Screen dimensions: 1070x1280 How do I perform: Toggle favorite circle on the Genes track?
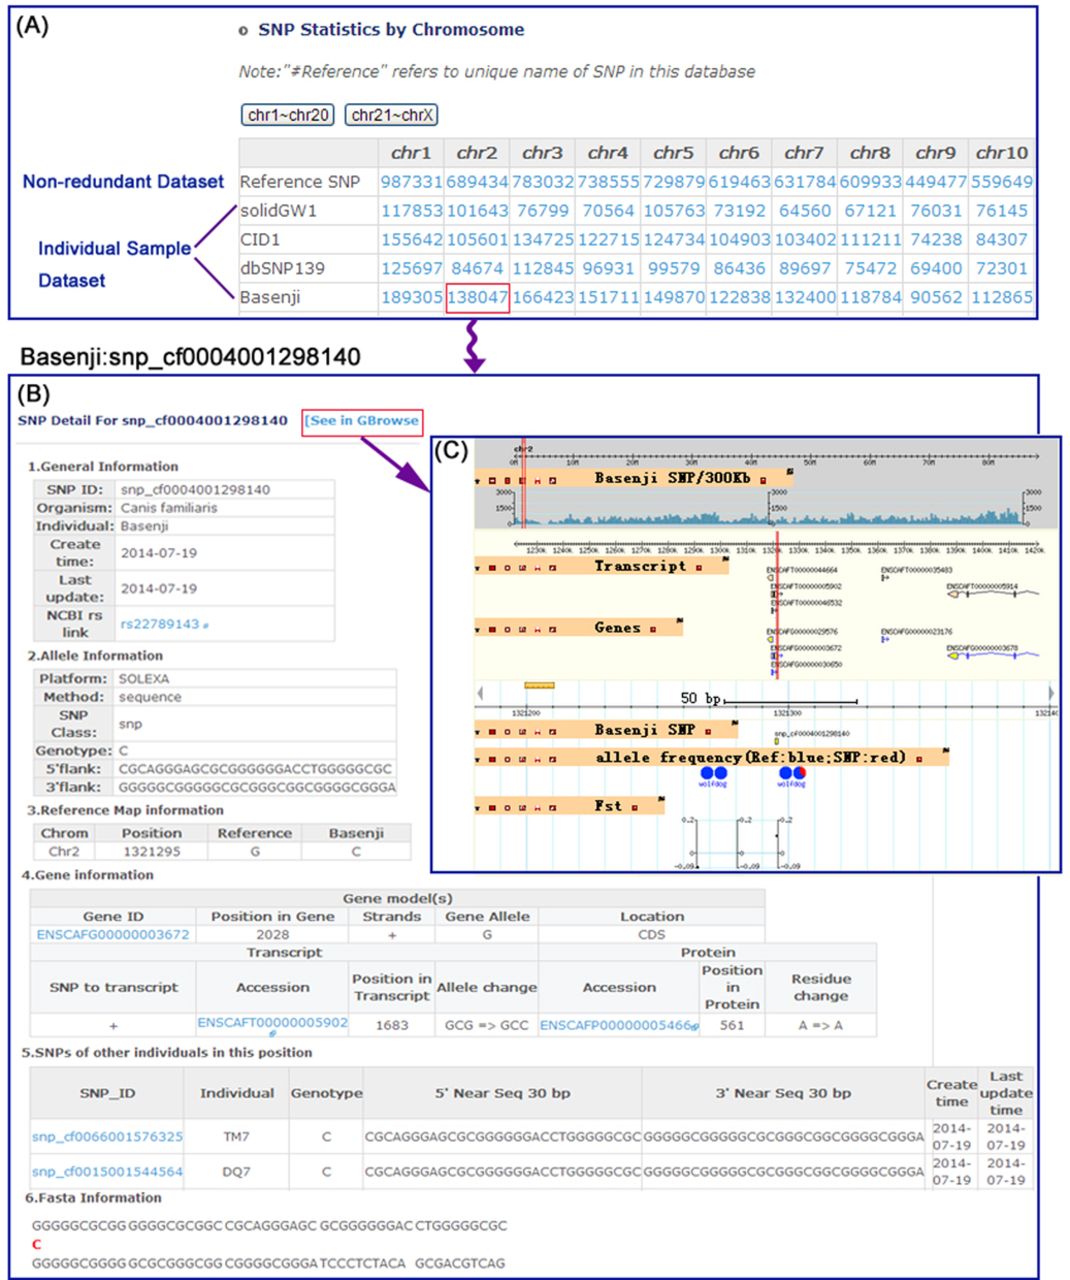click(x=507, y=630)
